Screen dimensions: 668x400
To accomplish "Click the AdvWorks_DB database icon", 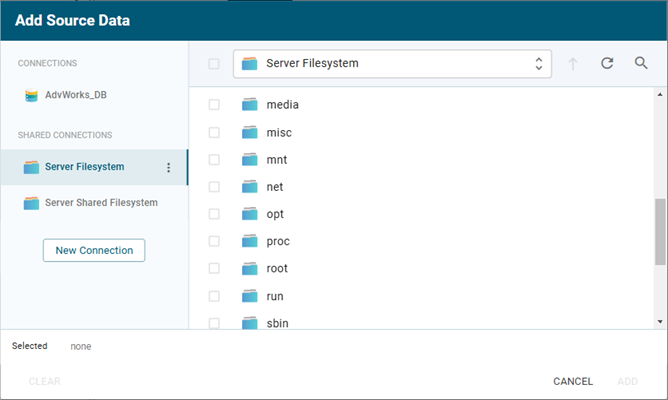I will tap(31, 96).
